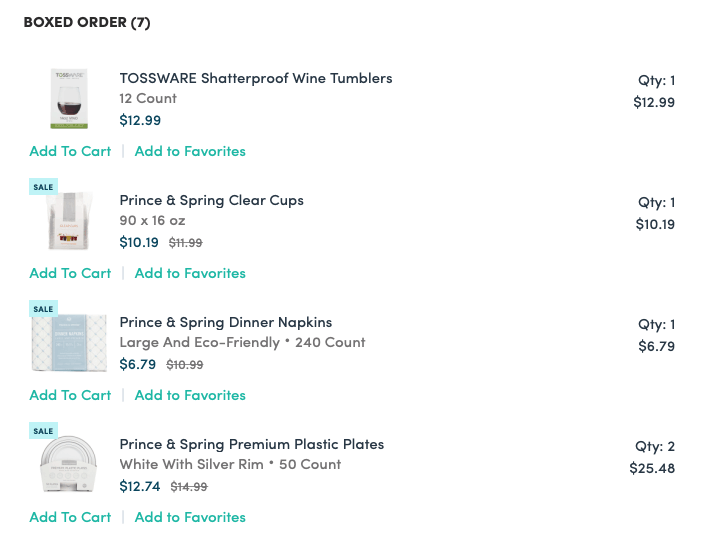This screenshot has height=535, width=716.
Task: Click the Dinner Napkins product image
Action: (x=69, y=343)
